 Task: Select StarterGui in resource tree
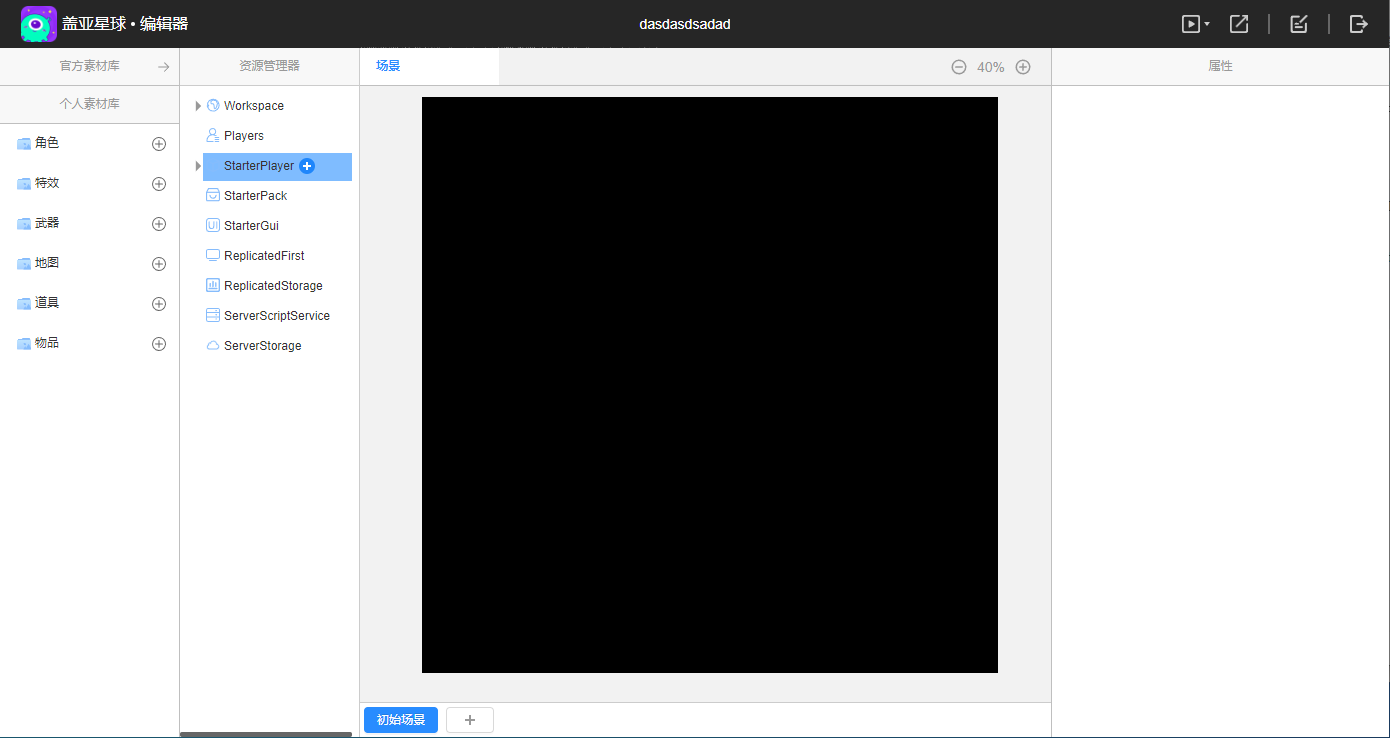251,226
